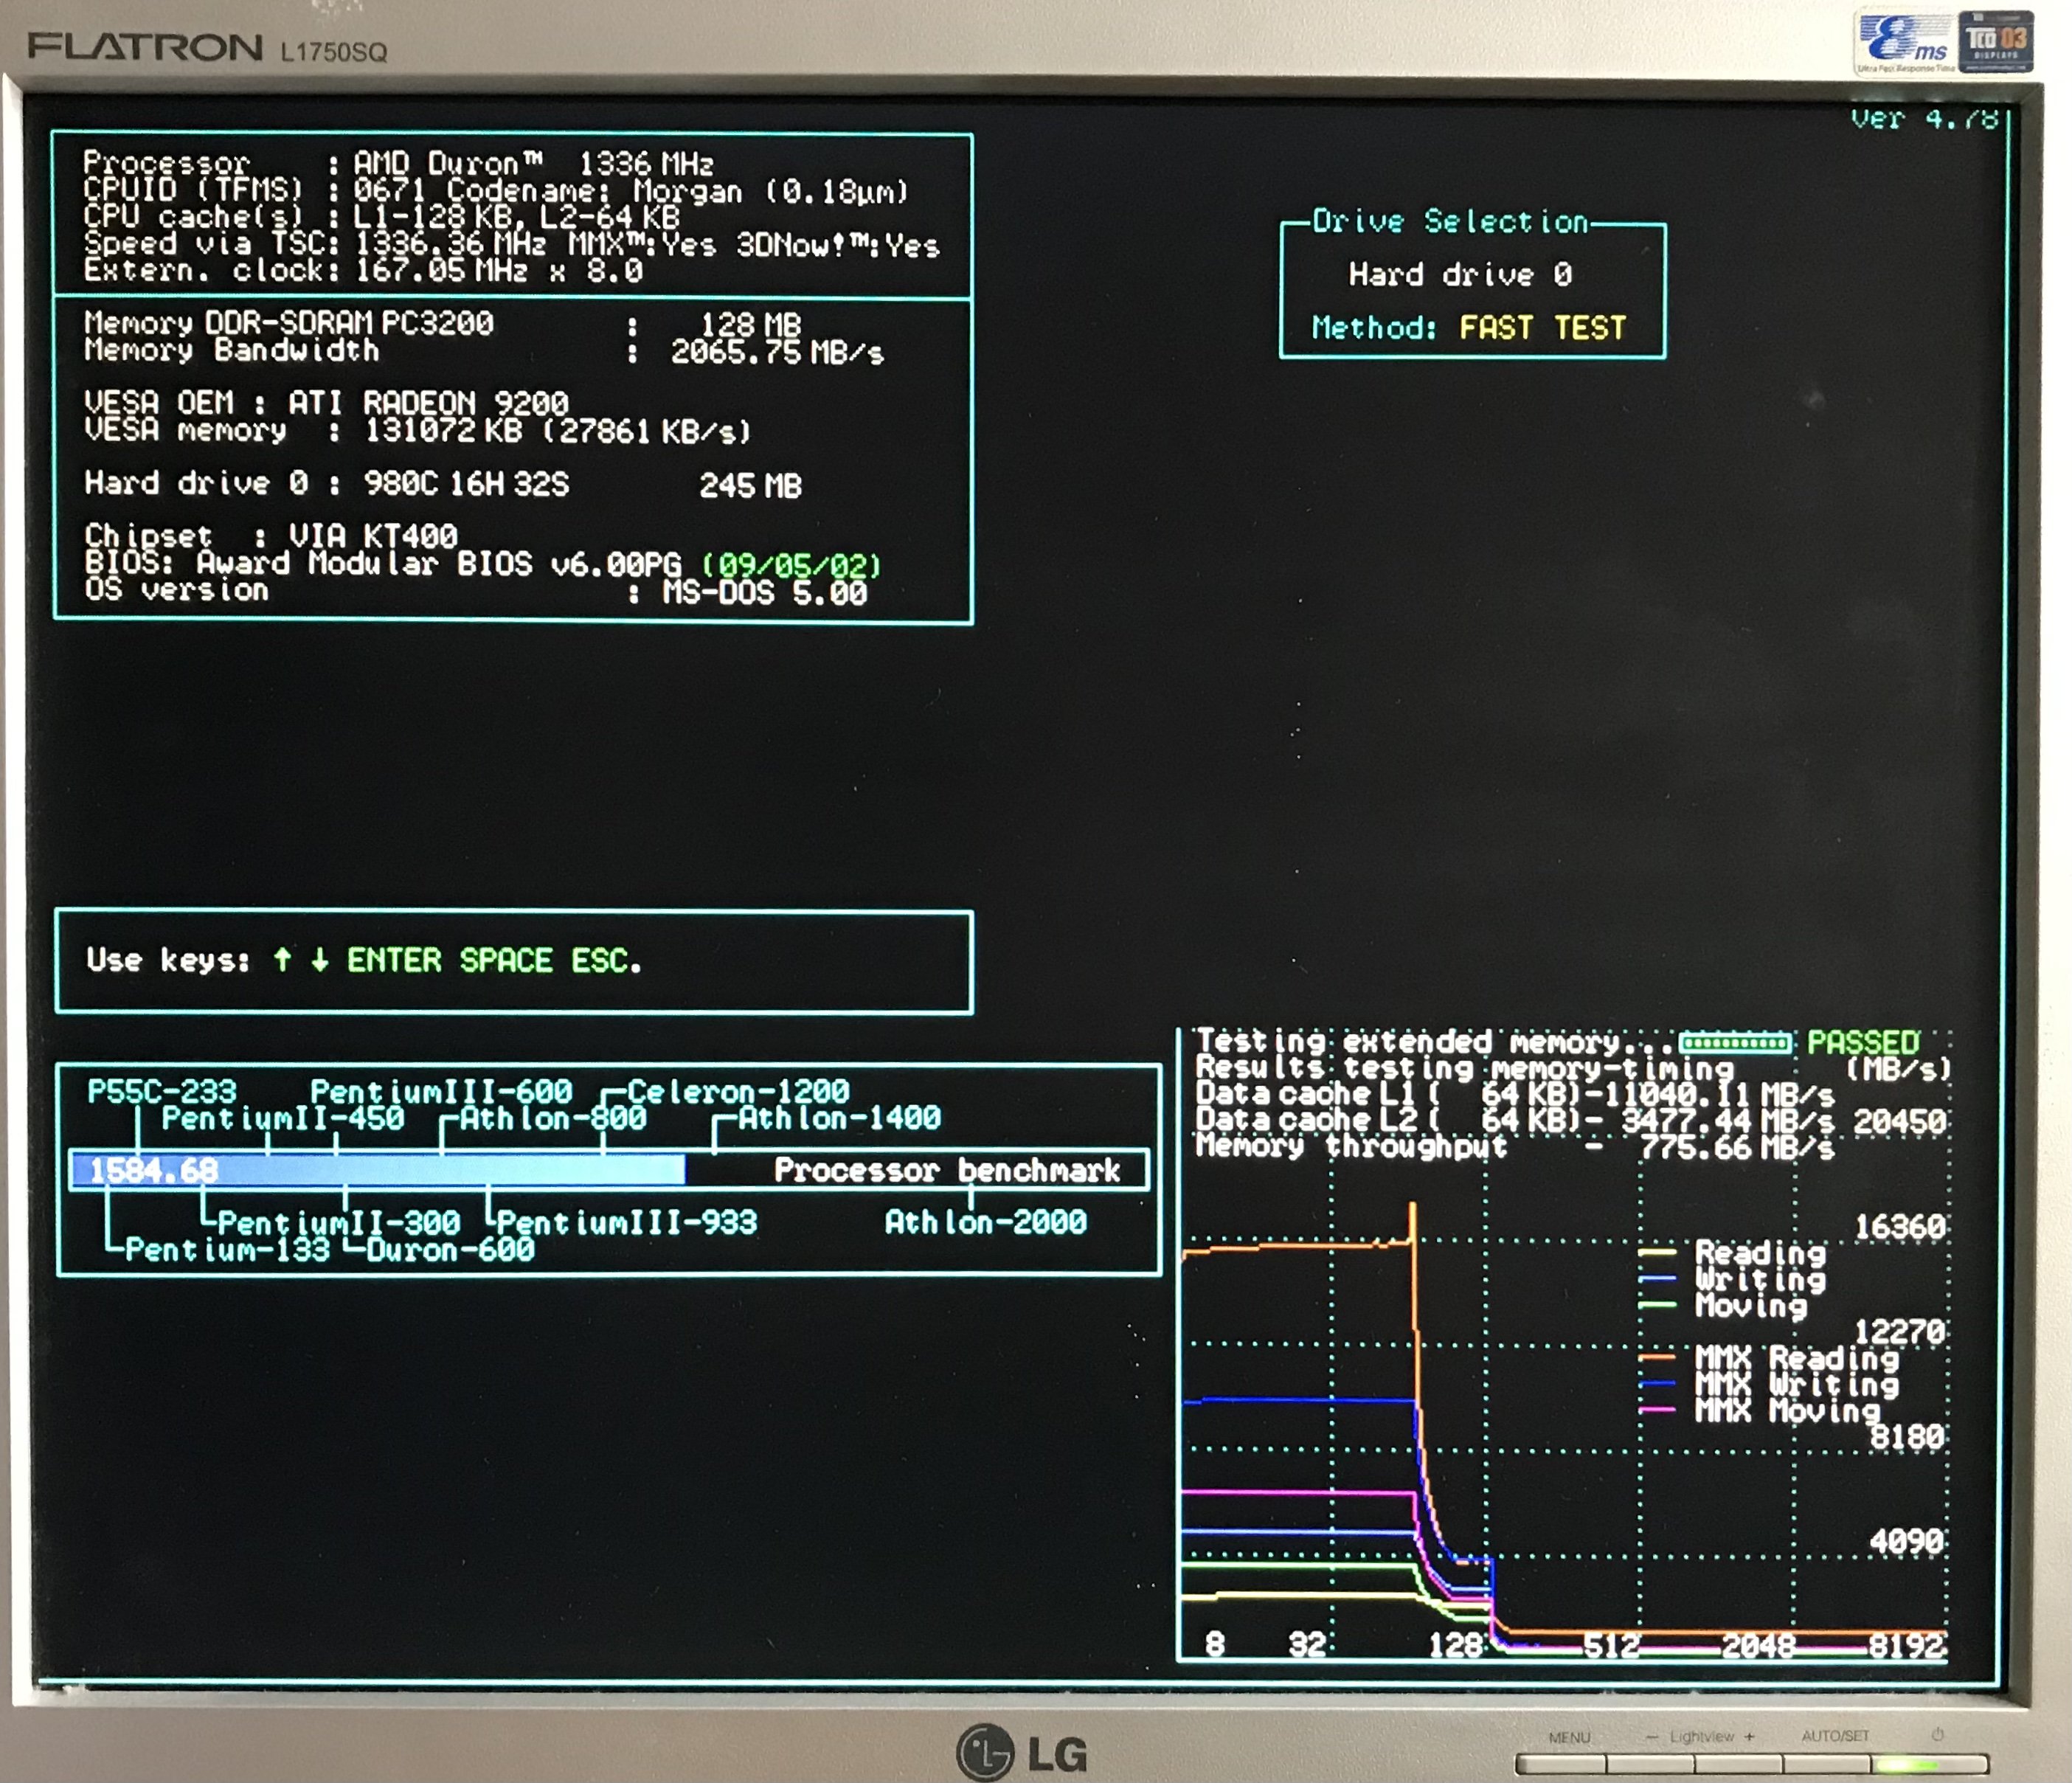
Task: Select Hard drive 0 in Drive Selection
Action: pyautogui.click(x=1460, y=274)
